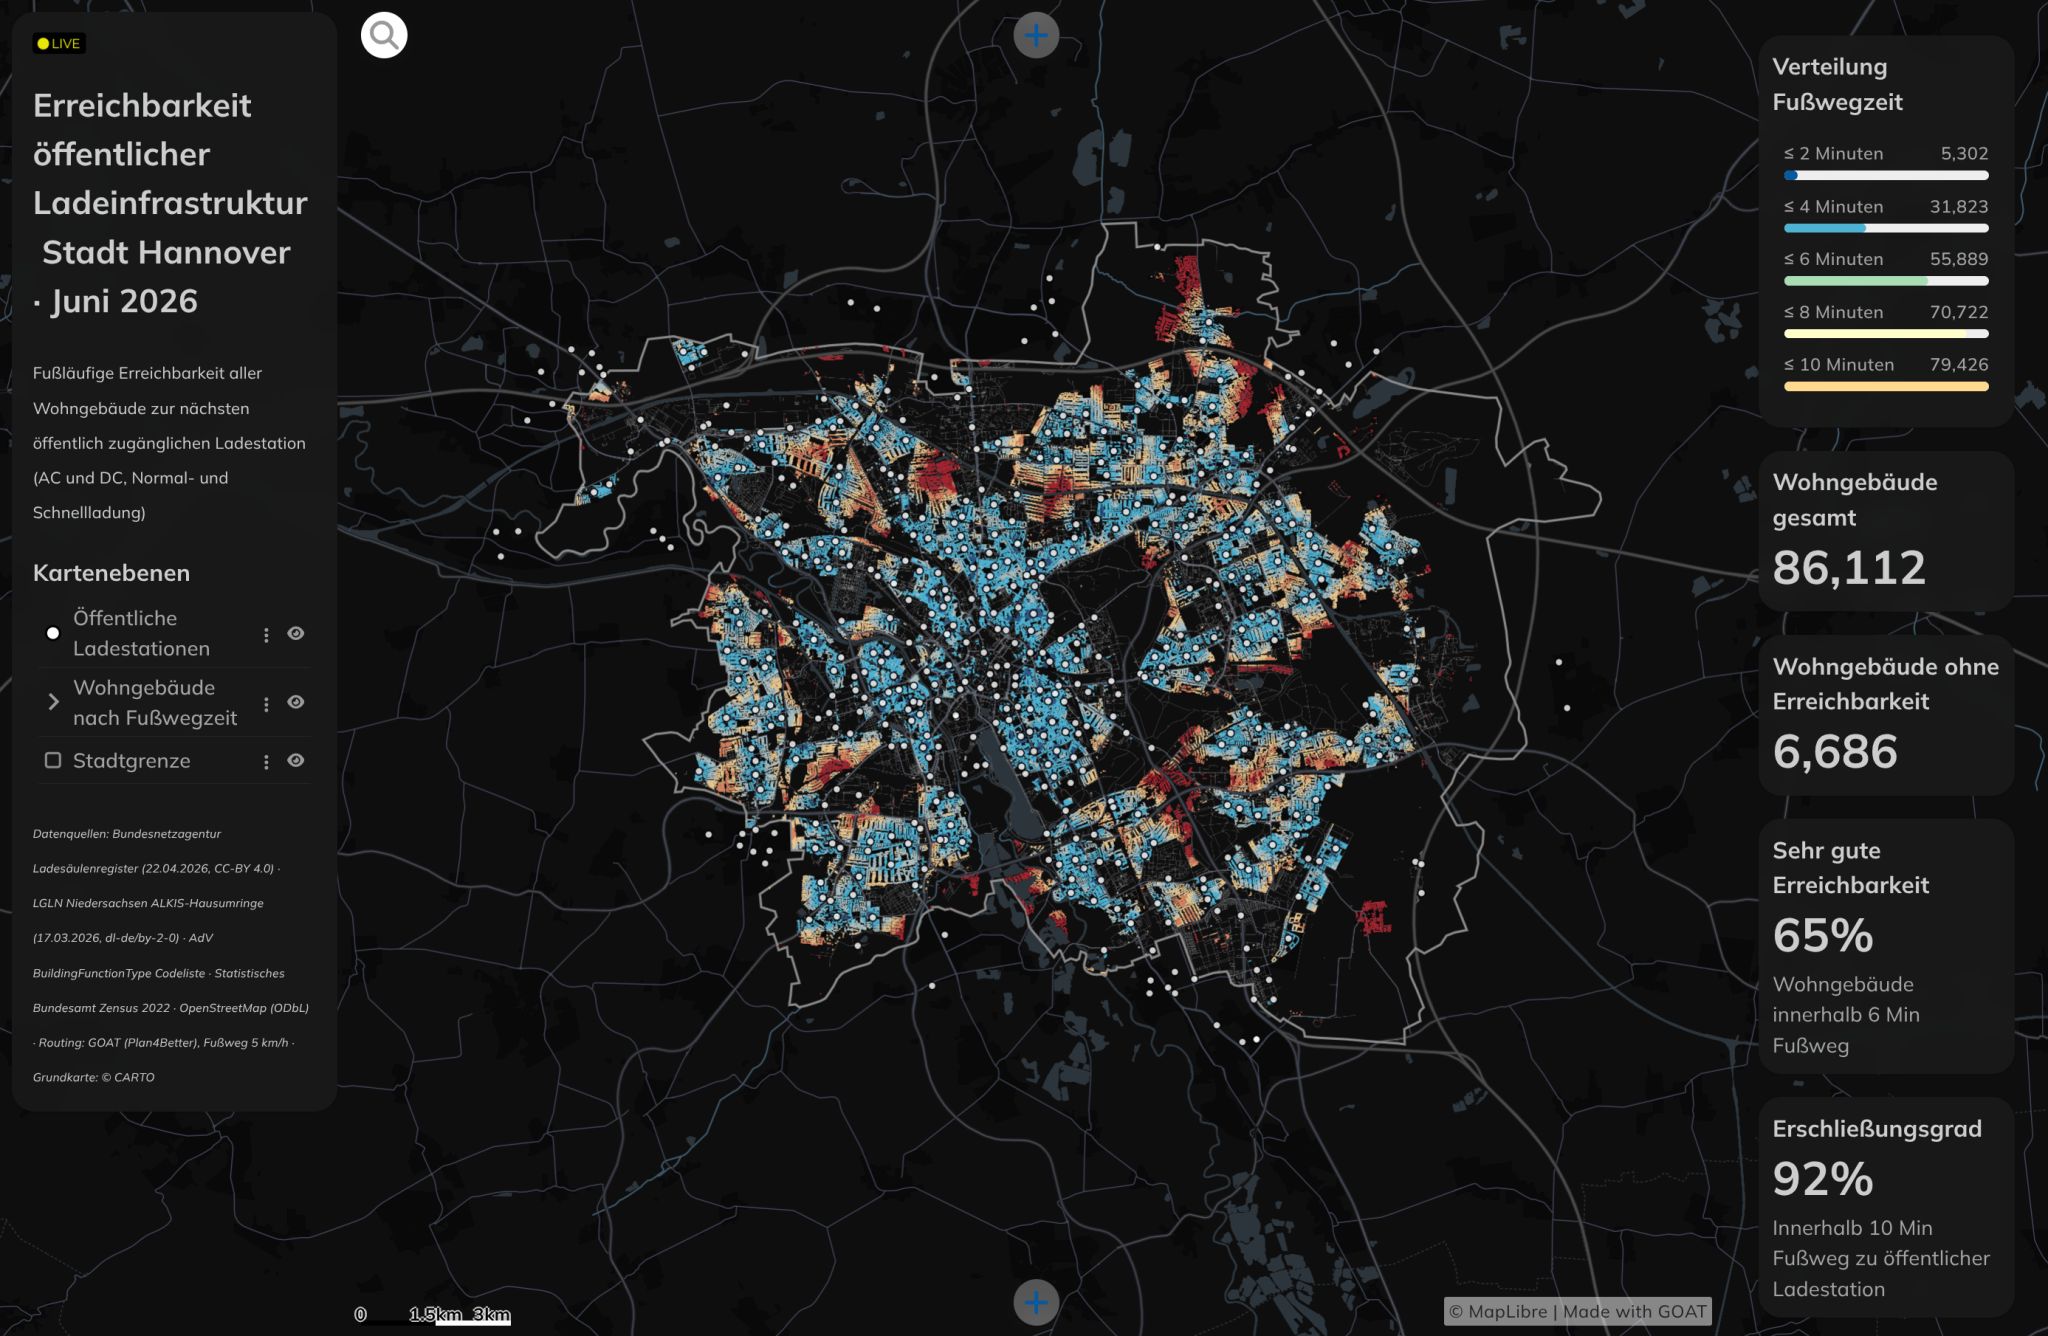
Task: Click the top blue plus button on map
Action: [1036, 36]
